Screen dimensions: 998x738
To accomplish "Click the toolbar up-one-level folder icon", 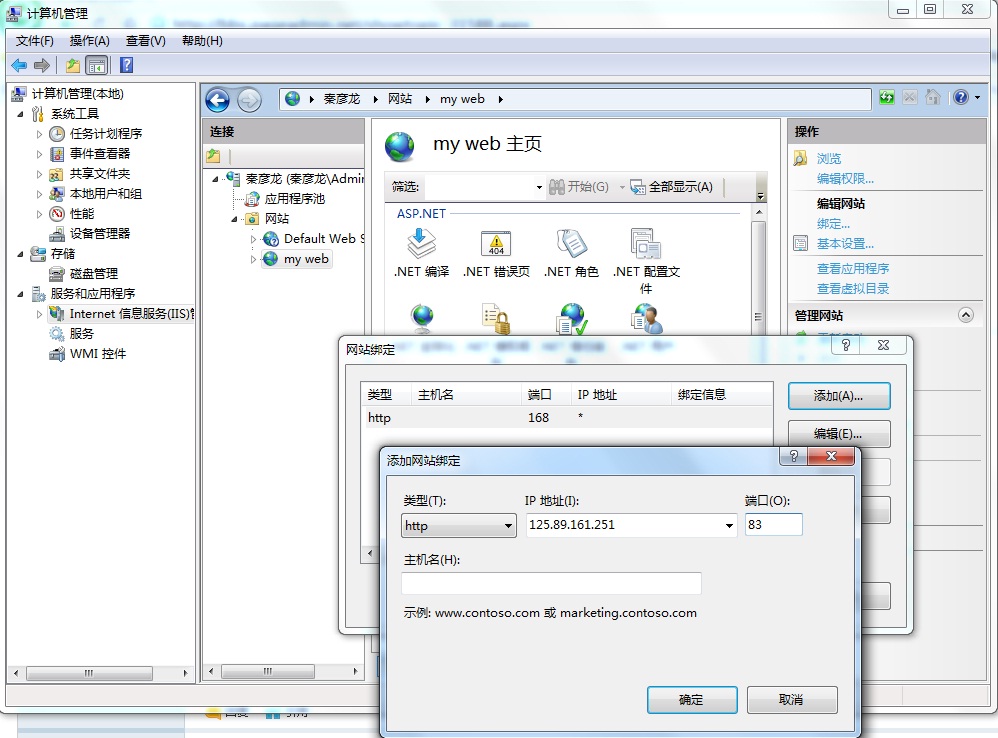I will coord(72,65).
